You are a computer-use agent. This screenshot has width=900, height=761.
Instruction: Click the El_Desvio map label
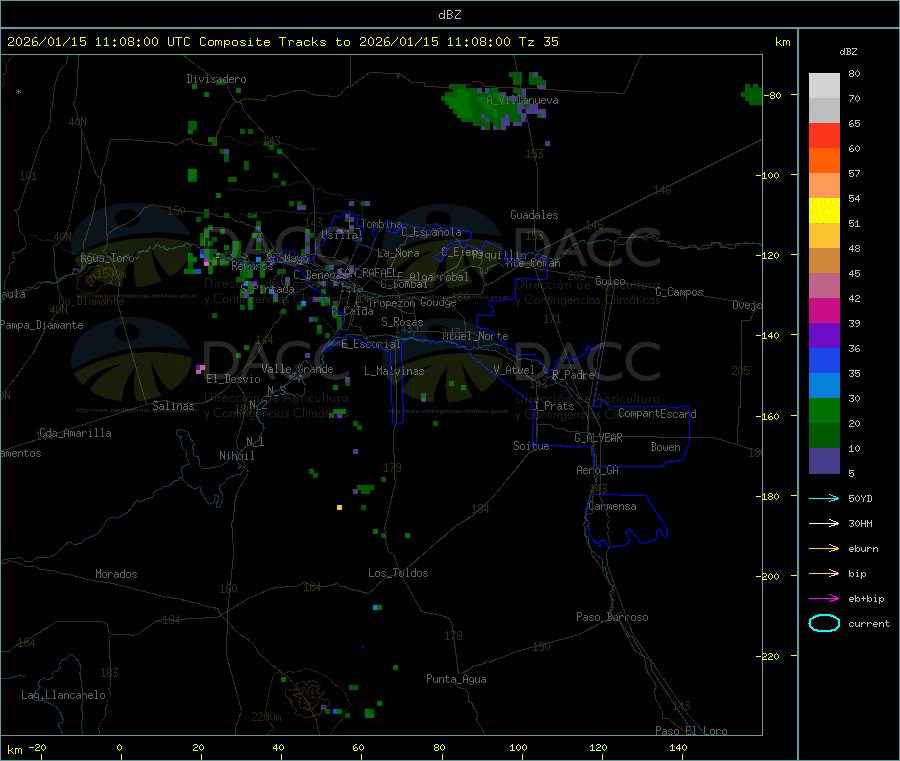click(x=233, y=379)
